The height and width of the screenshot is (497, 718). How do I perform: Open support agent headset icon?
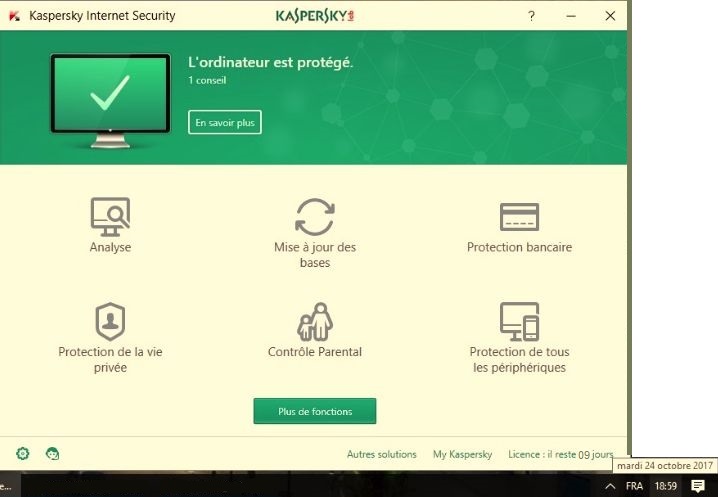(53, 453)
